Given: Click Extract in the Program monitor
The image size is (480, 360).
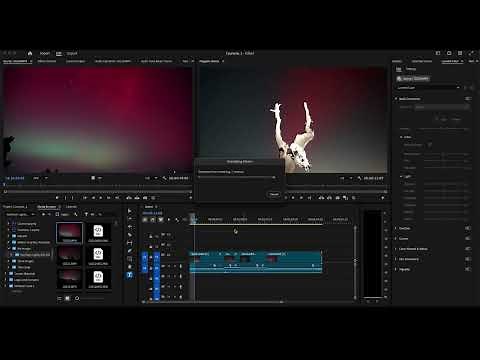Looking at the screenshot, I should coord(329,198).
